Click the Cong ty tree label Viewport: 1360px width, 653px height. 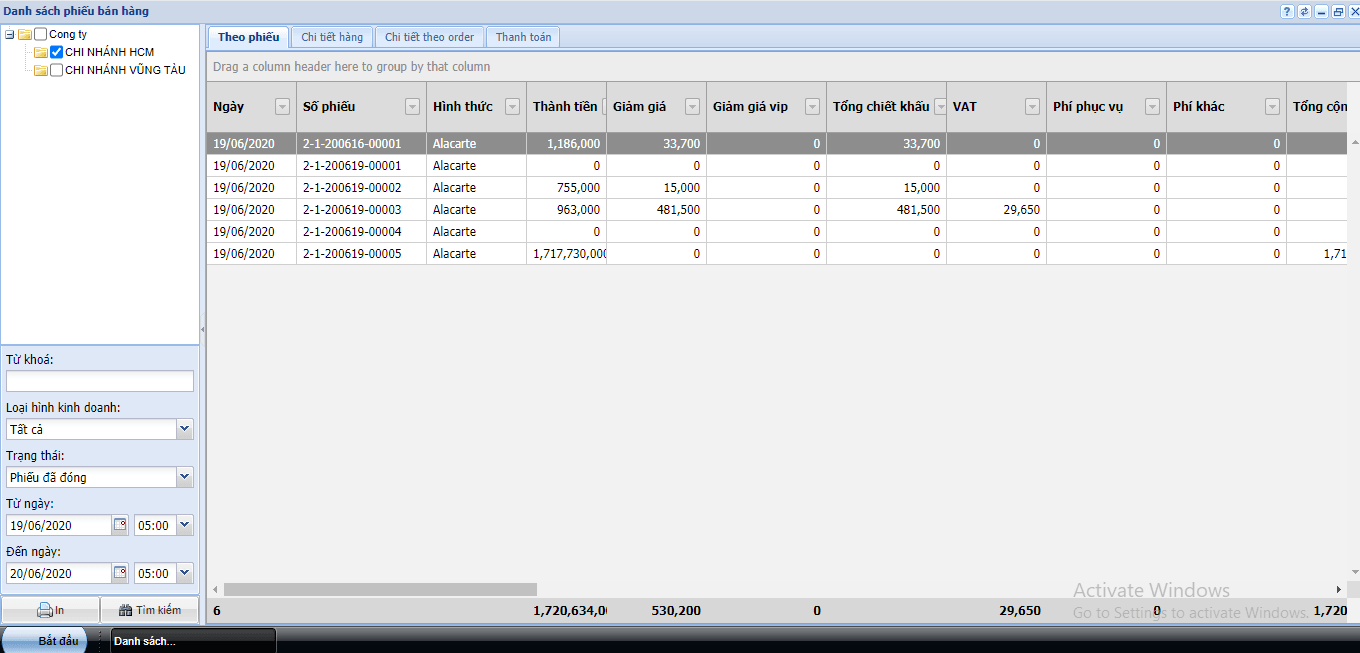(x=68, y=34)
